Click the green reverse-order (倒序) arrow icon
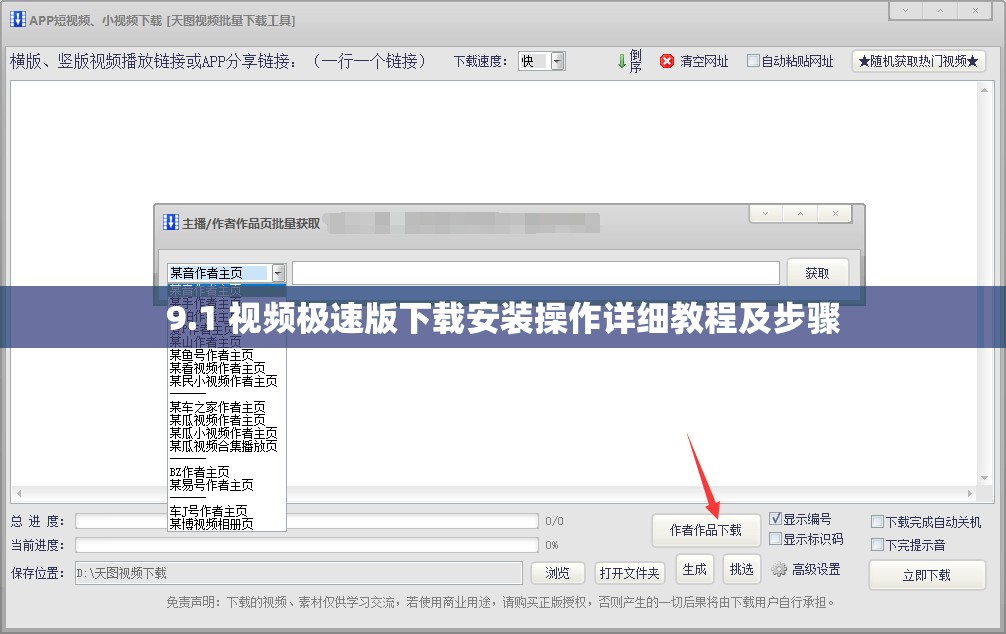Viewport: 1006px width, 634px height. 622,61
